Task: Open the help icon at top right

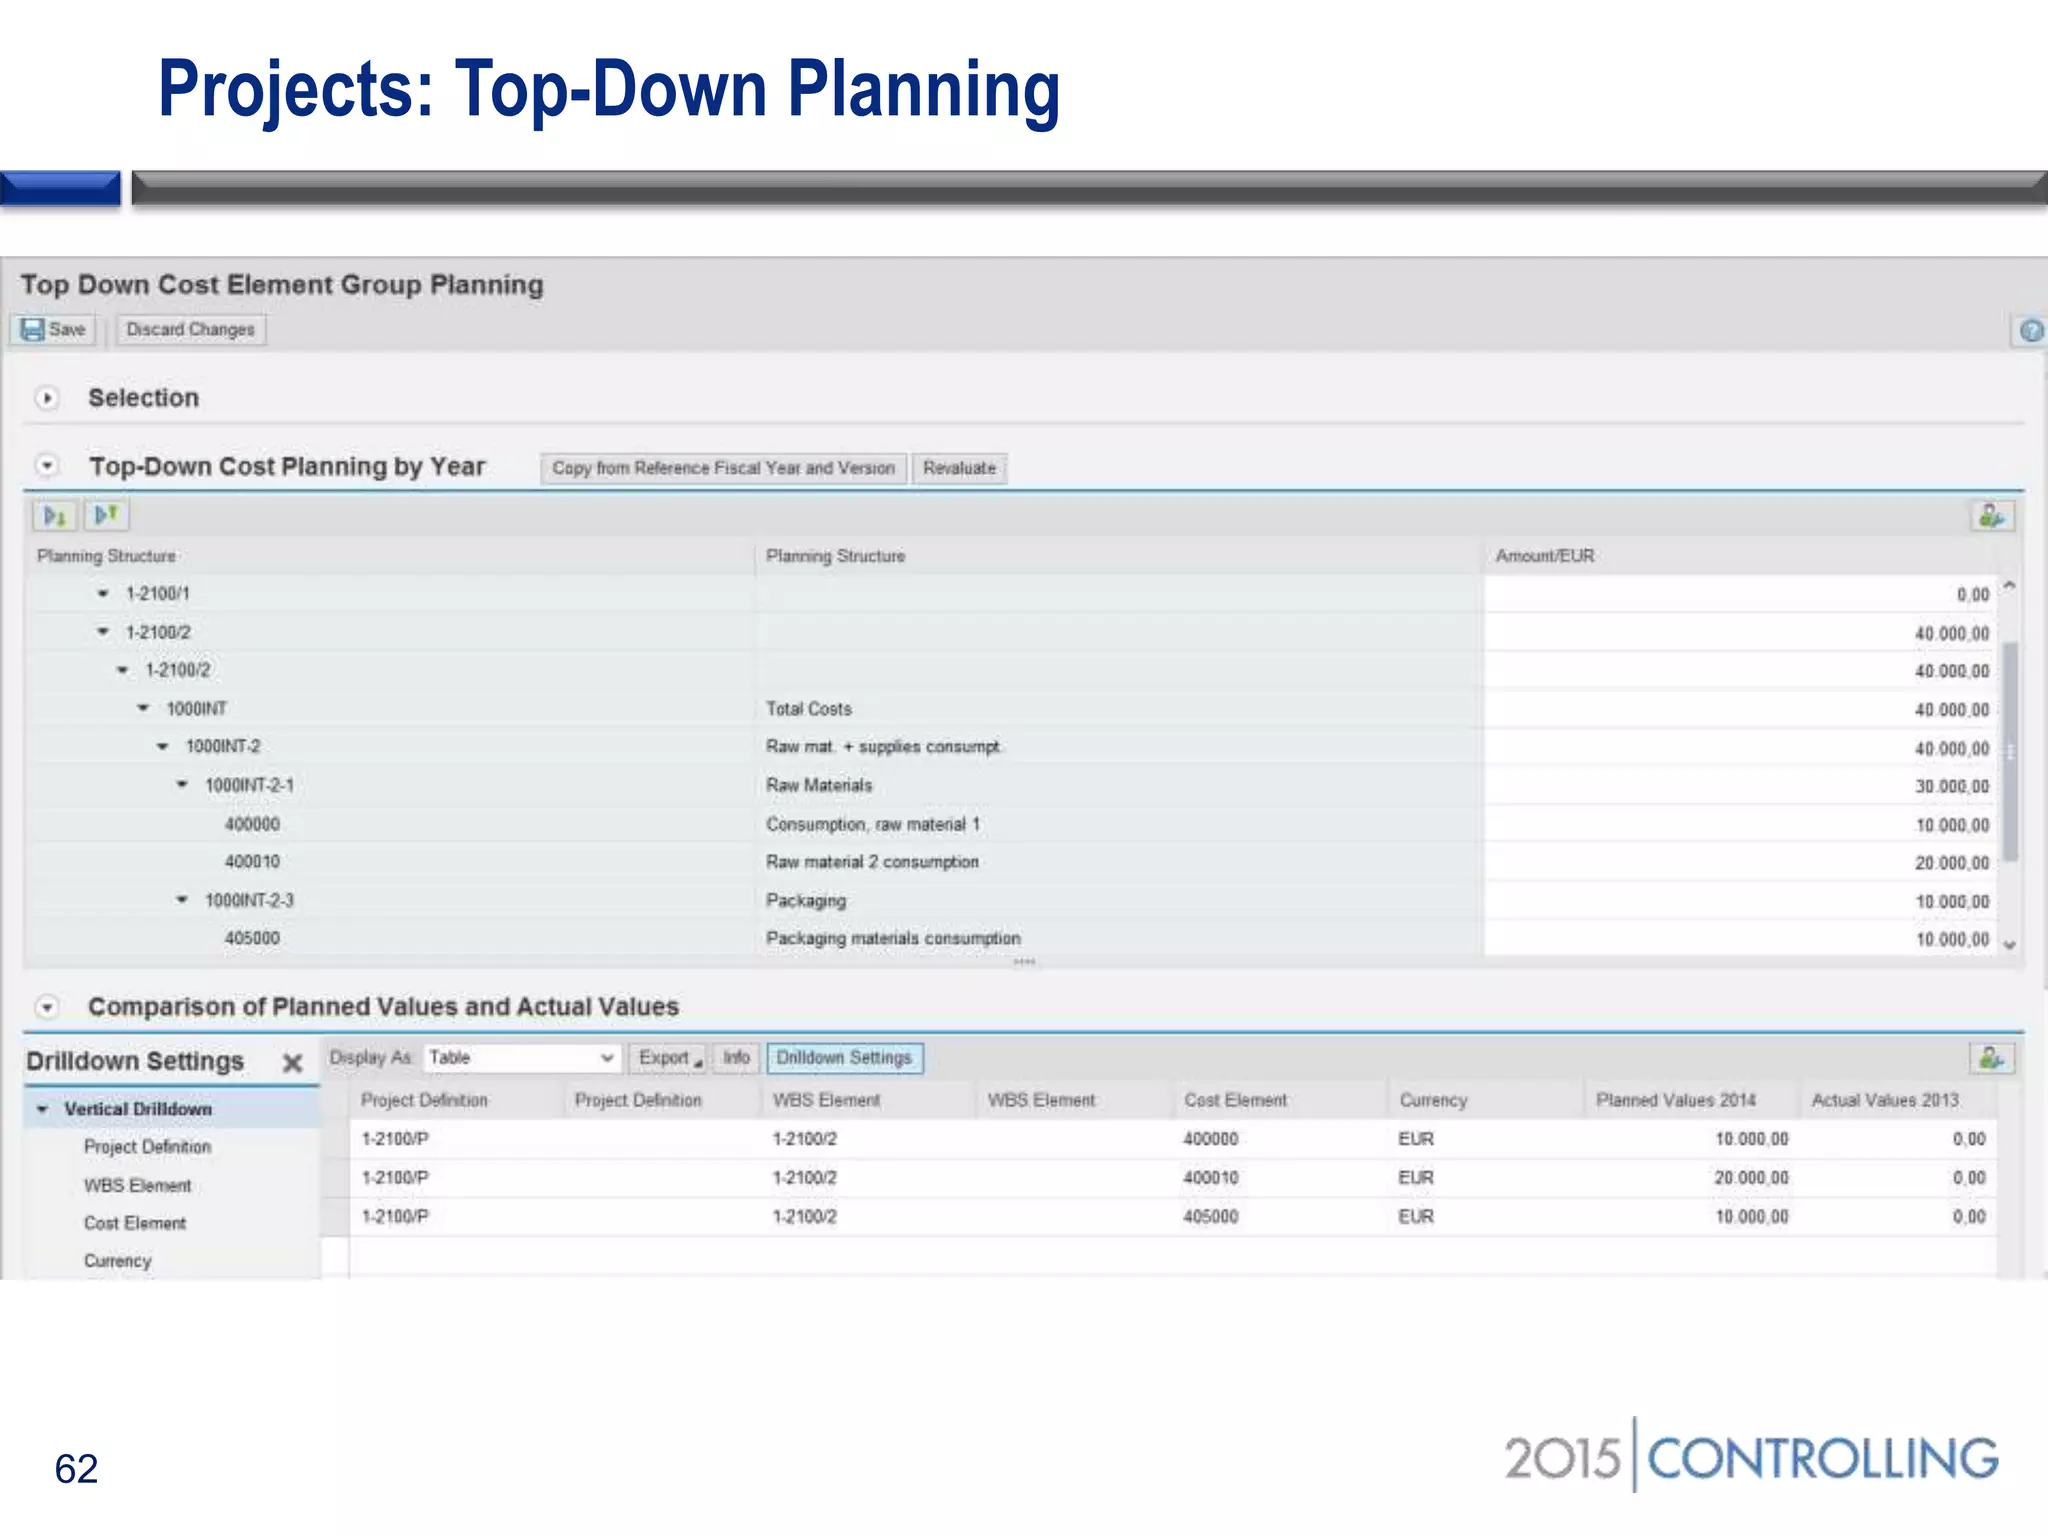Action: pos(2030,330)
